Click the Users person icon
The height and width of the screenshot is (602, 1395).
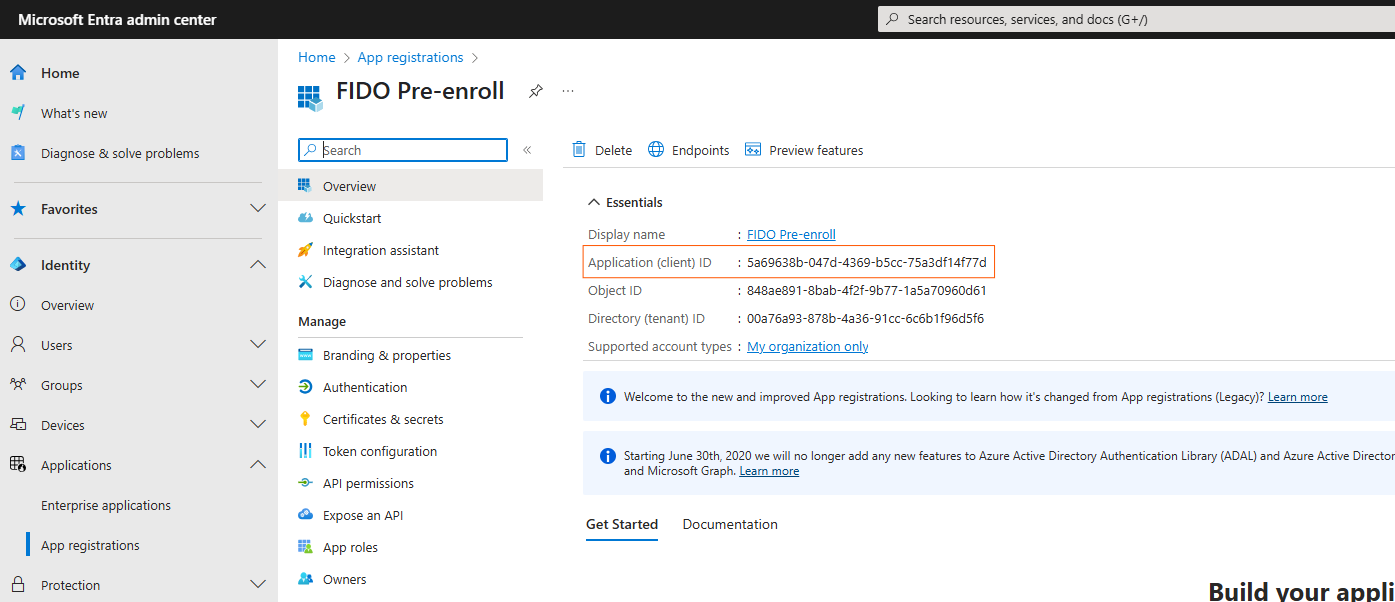[17, 345]
